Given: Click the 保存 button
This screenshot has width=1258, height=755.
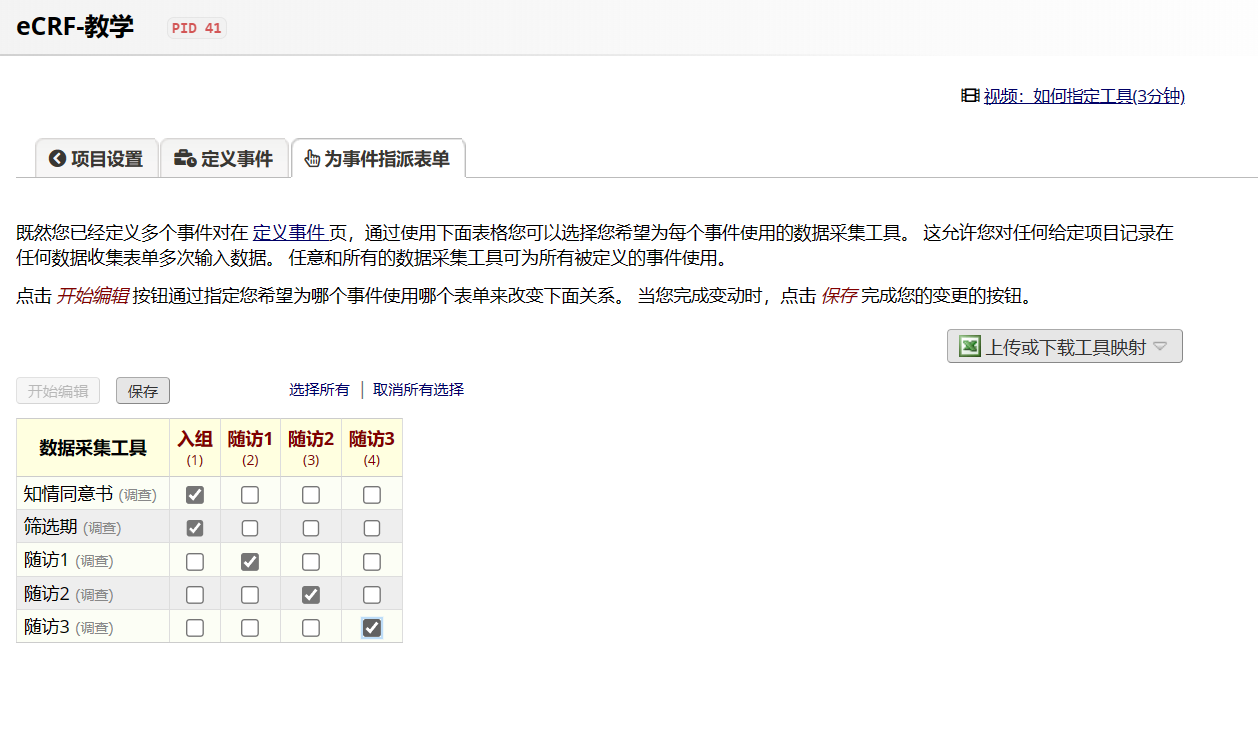Looking at the screenshot, I should tap(142, 390).
